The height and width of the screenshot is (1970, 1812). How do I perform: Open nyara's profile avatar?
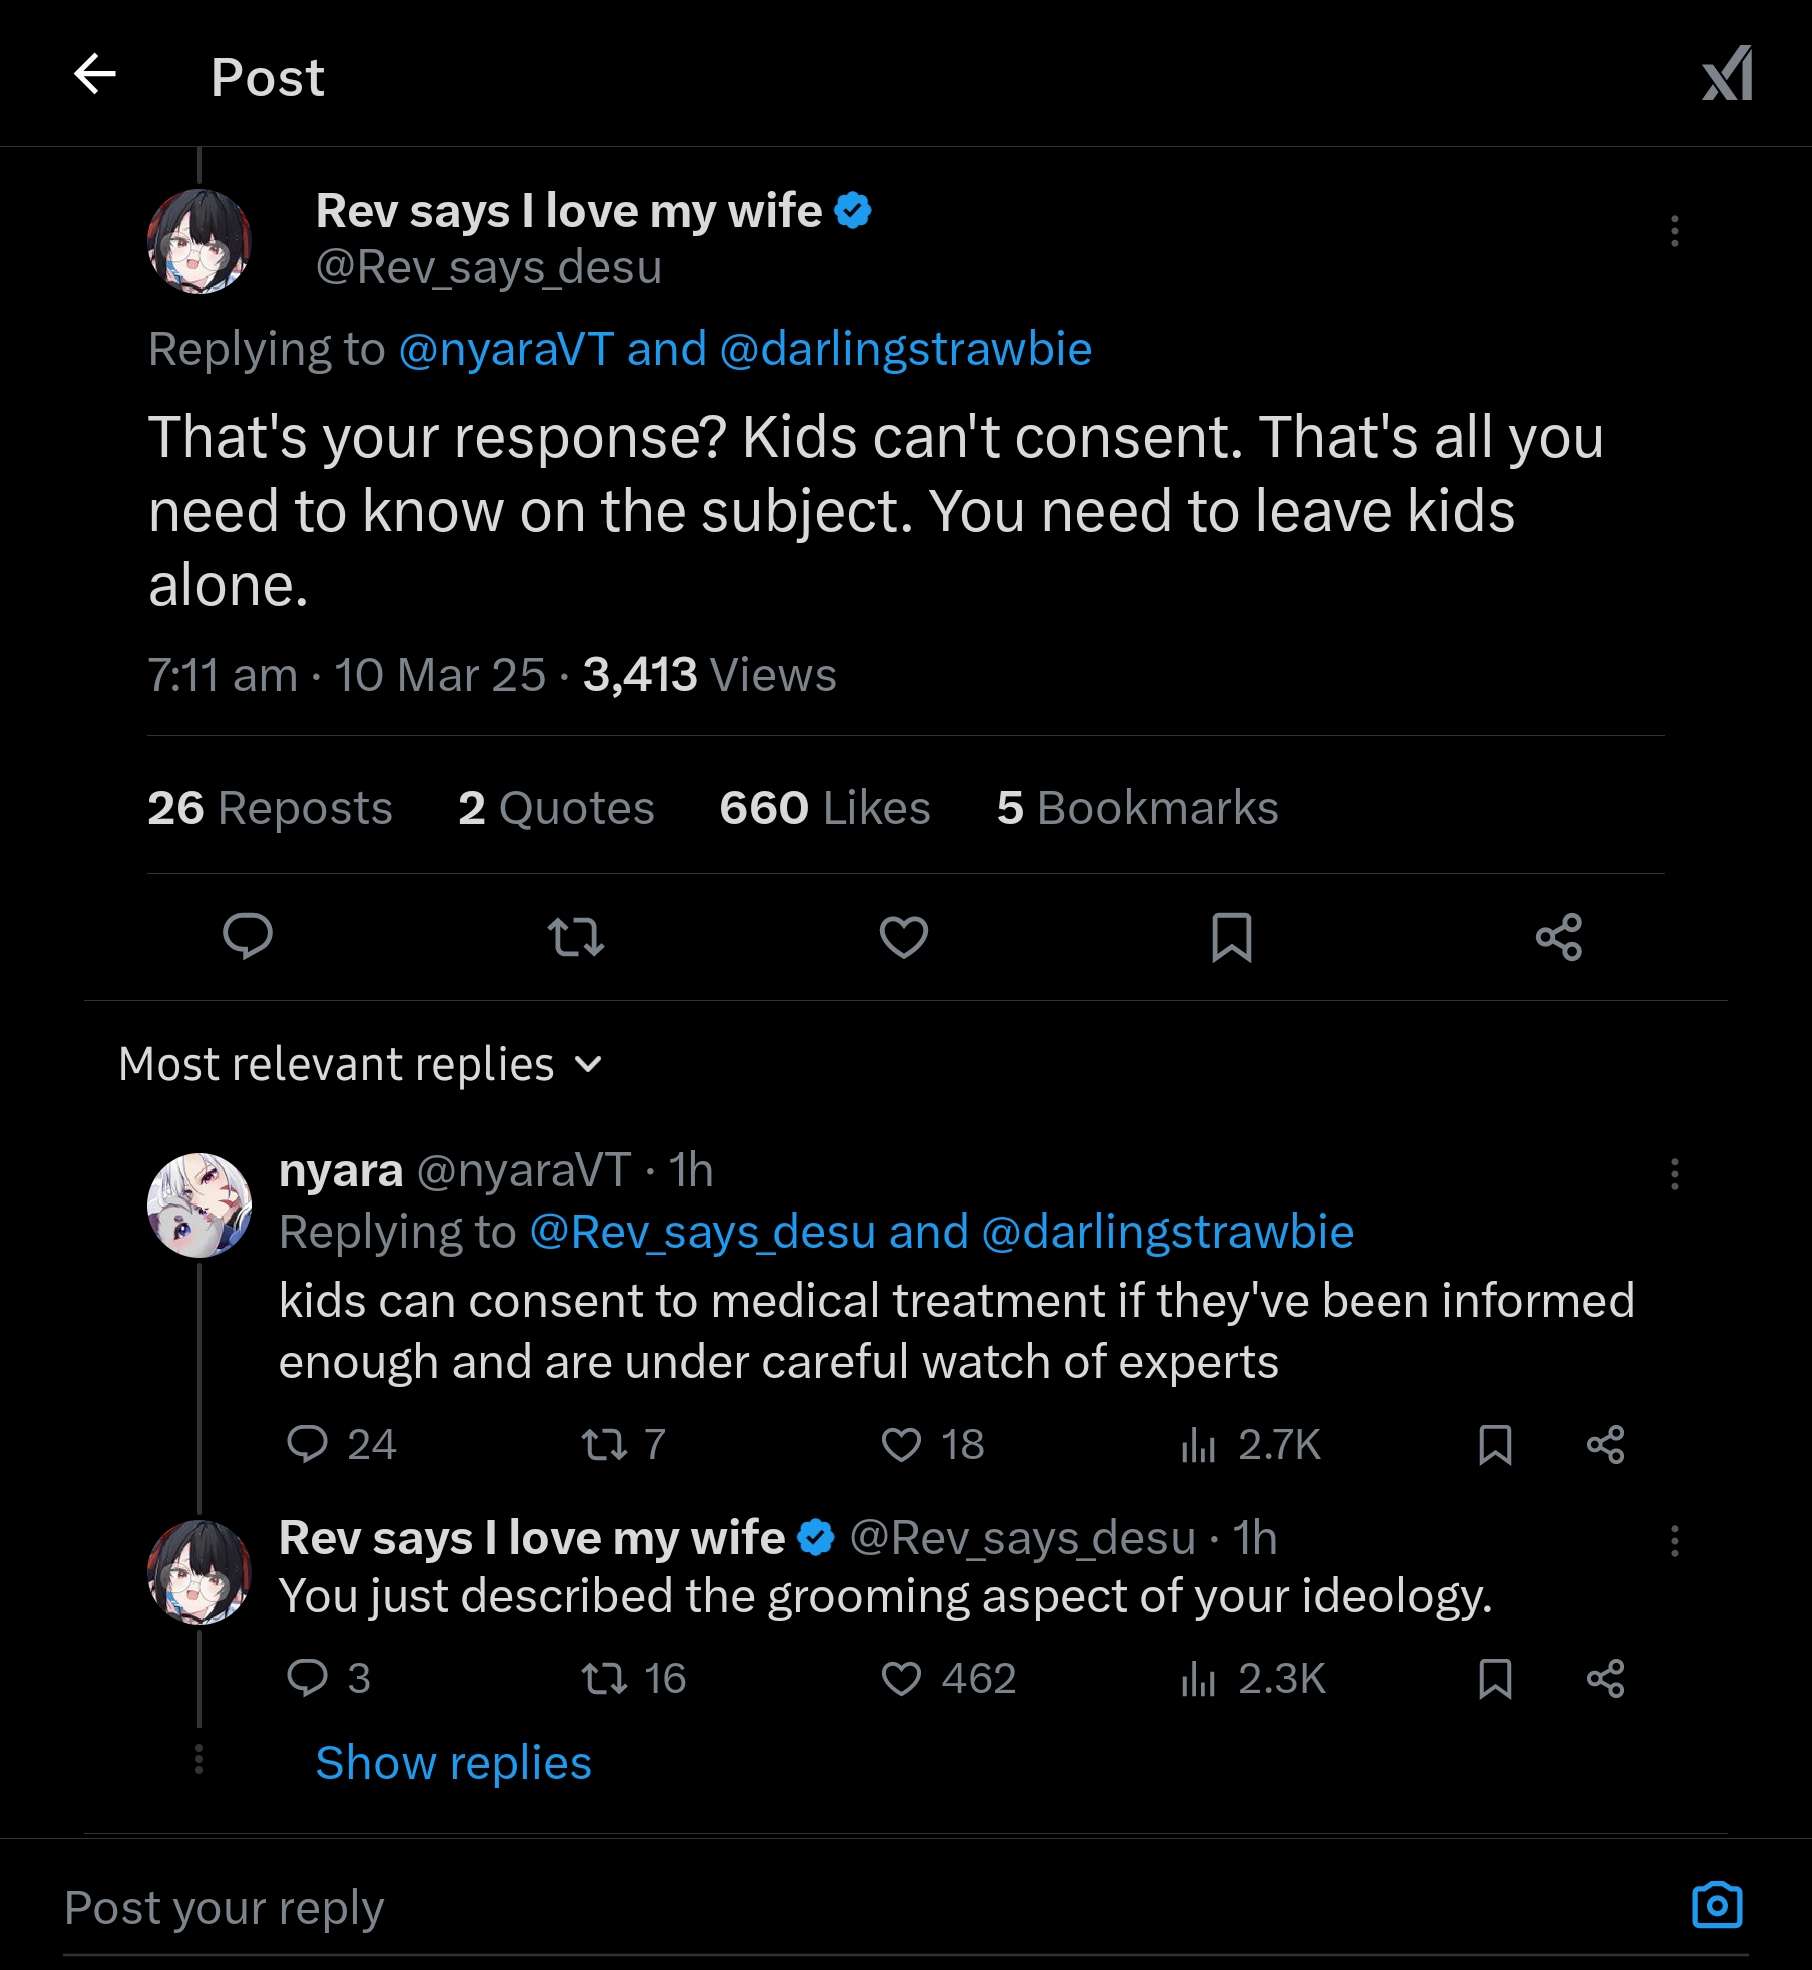199,1205
